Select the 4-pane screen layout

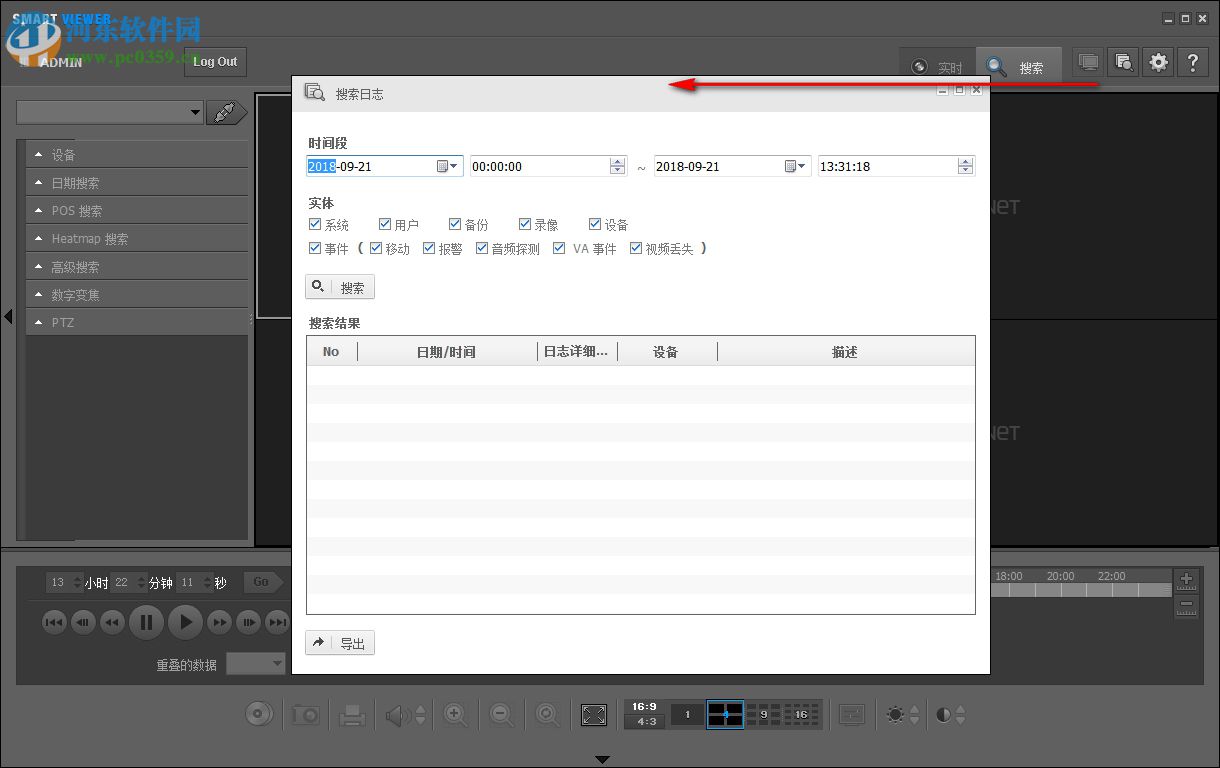click(x=725, y=714)
